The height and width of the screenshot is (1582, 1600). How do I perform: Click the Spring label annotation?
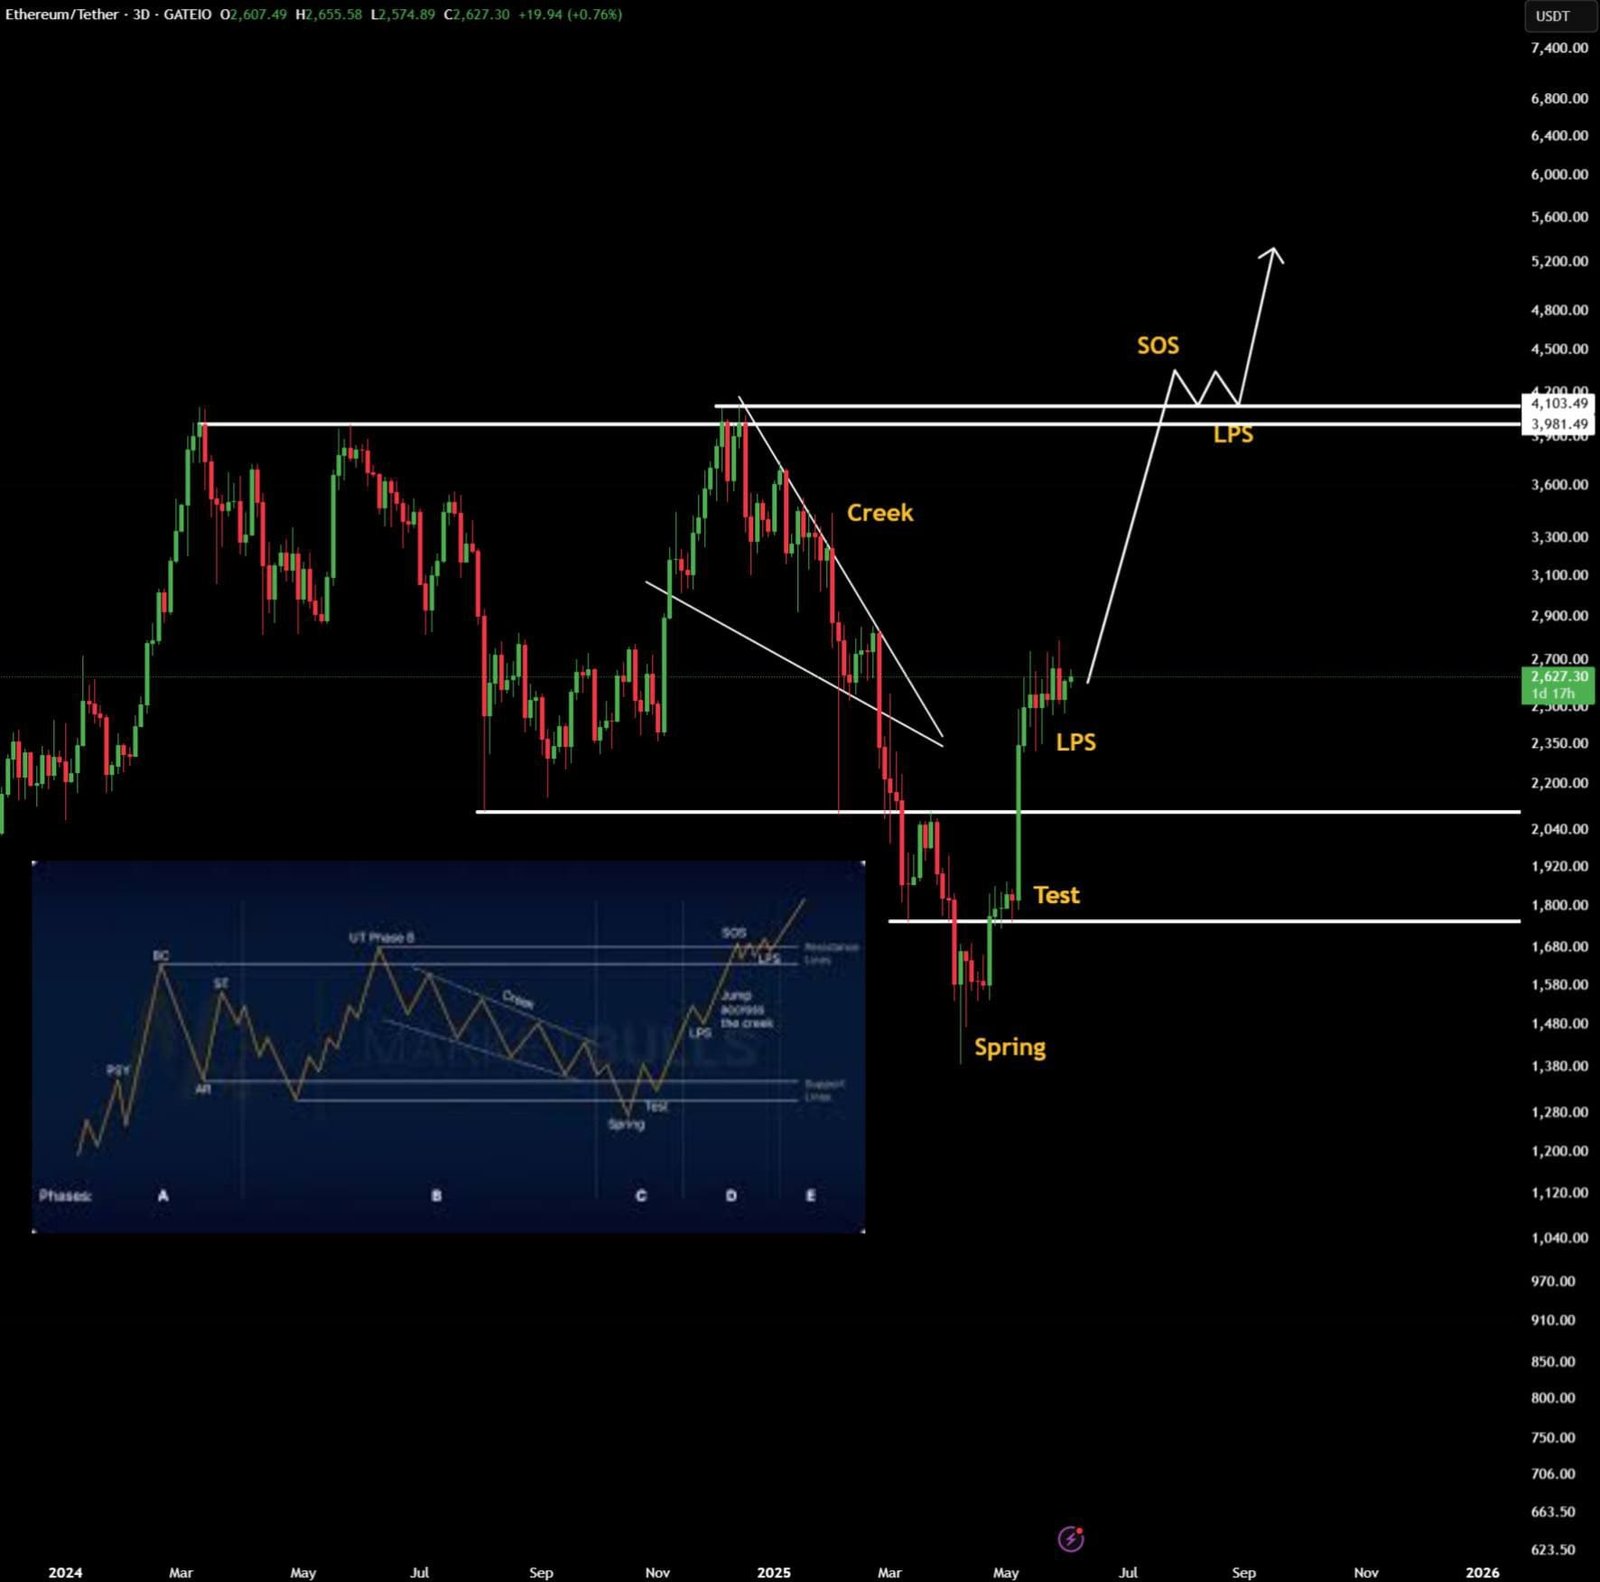1009,1047
